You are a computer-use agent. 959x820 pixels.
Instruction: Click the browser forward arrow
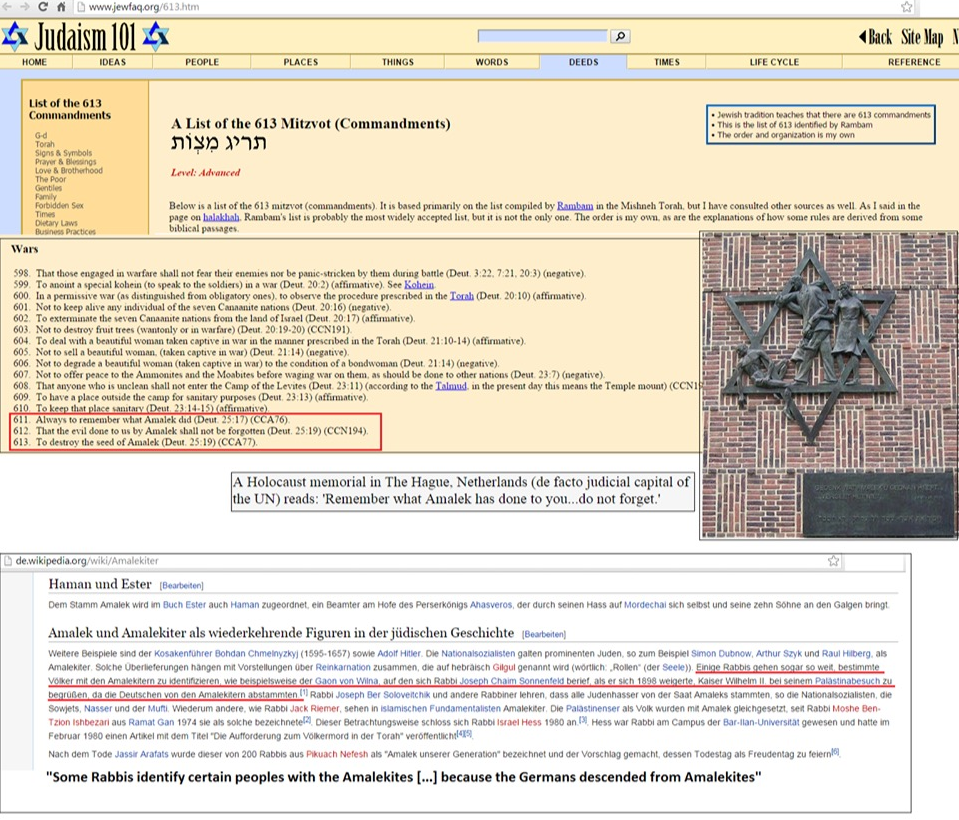(x=24, y=7)
